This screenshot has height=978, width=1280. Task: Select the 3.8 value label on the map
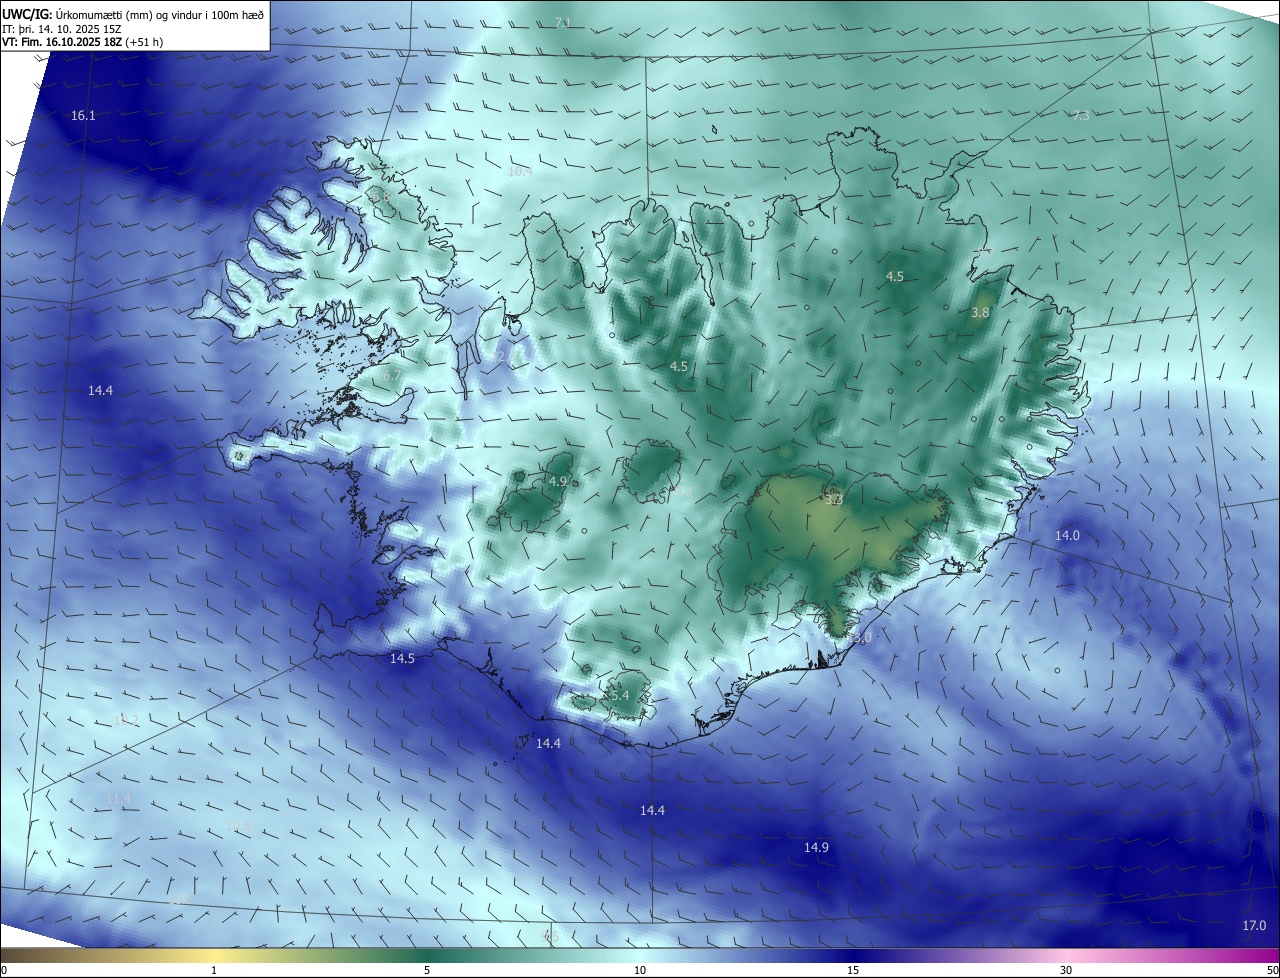tap(980, 313)
